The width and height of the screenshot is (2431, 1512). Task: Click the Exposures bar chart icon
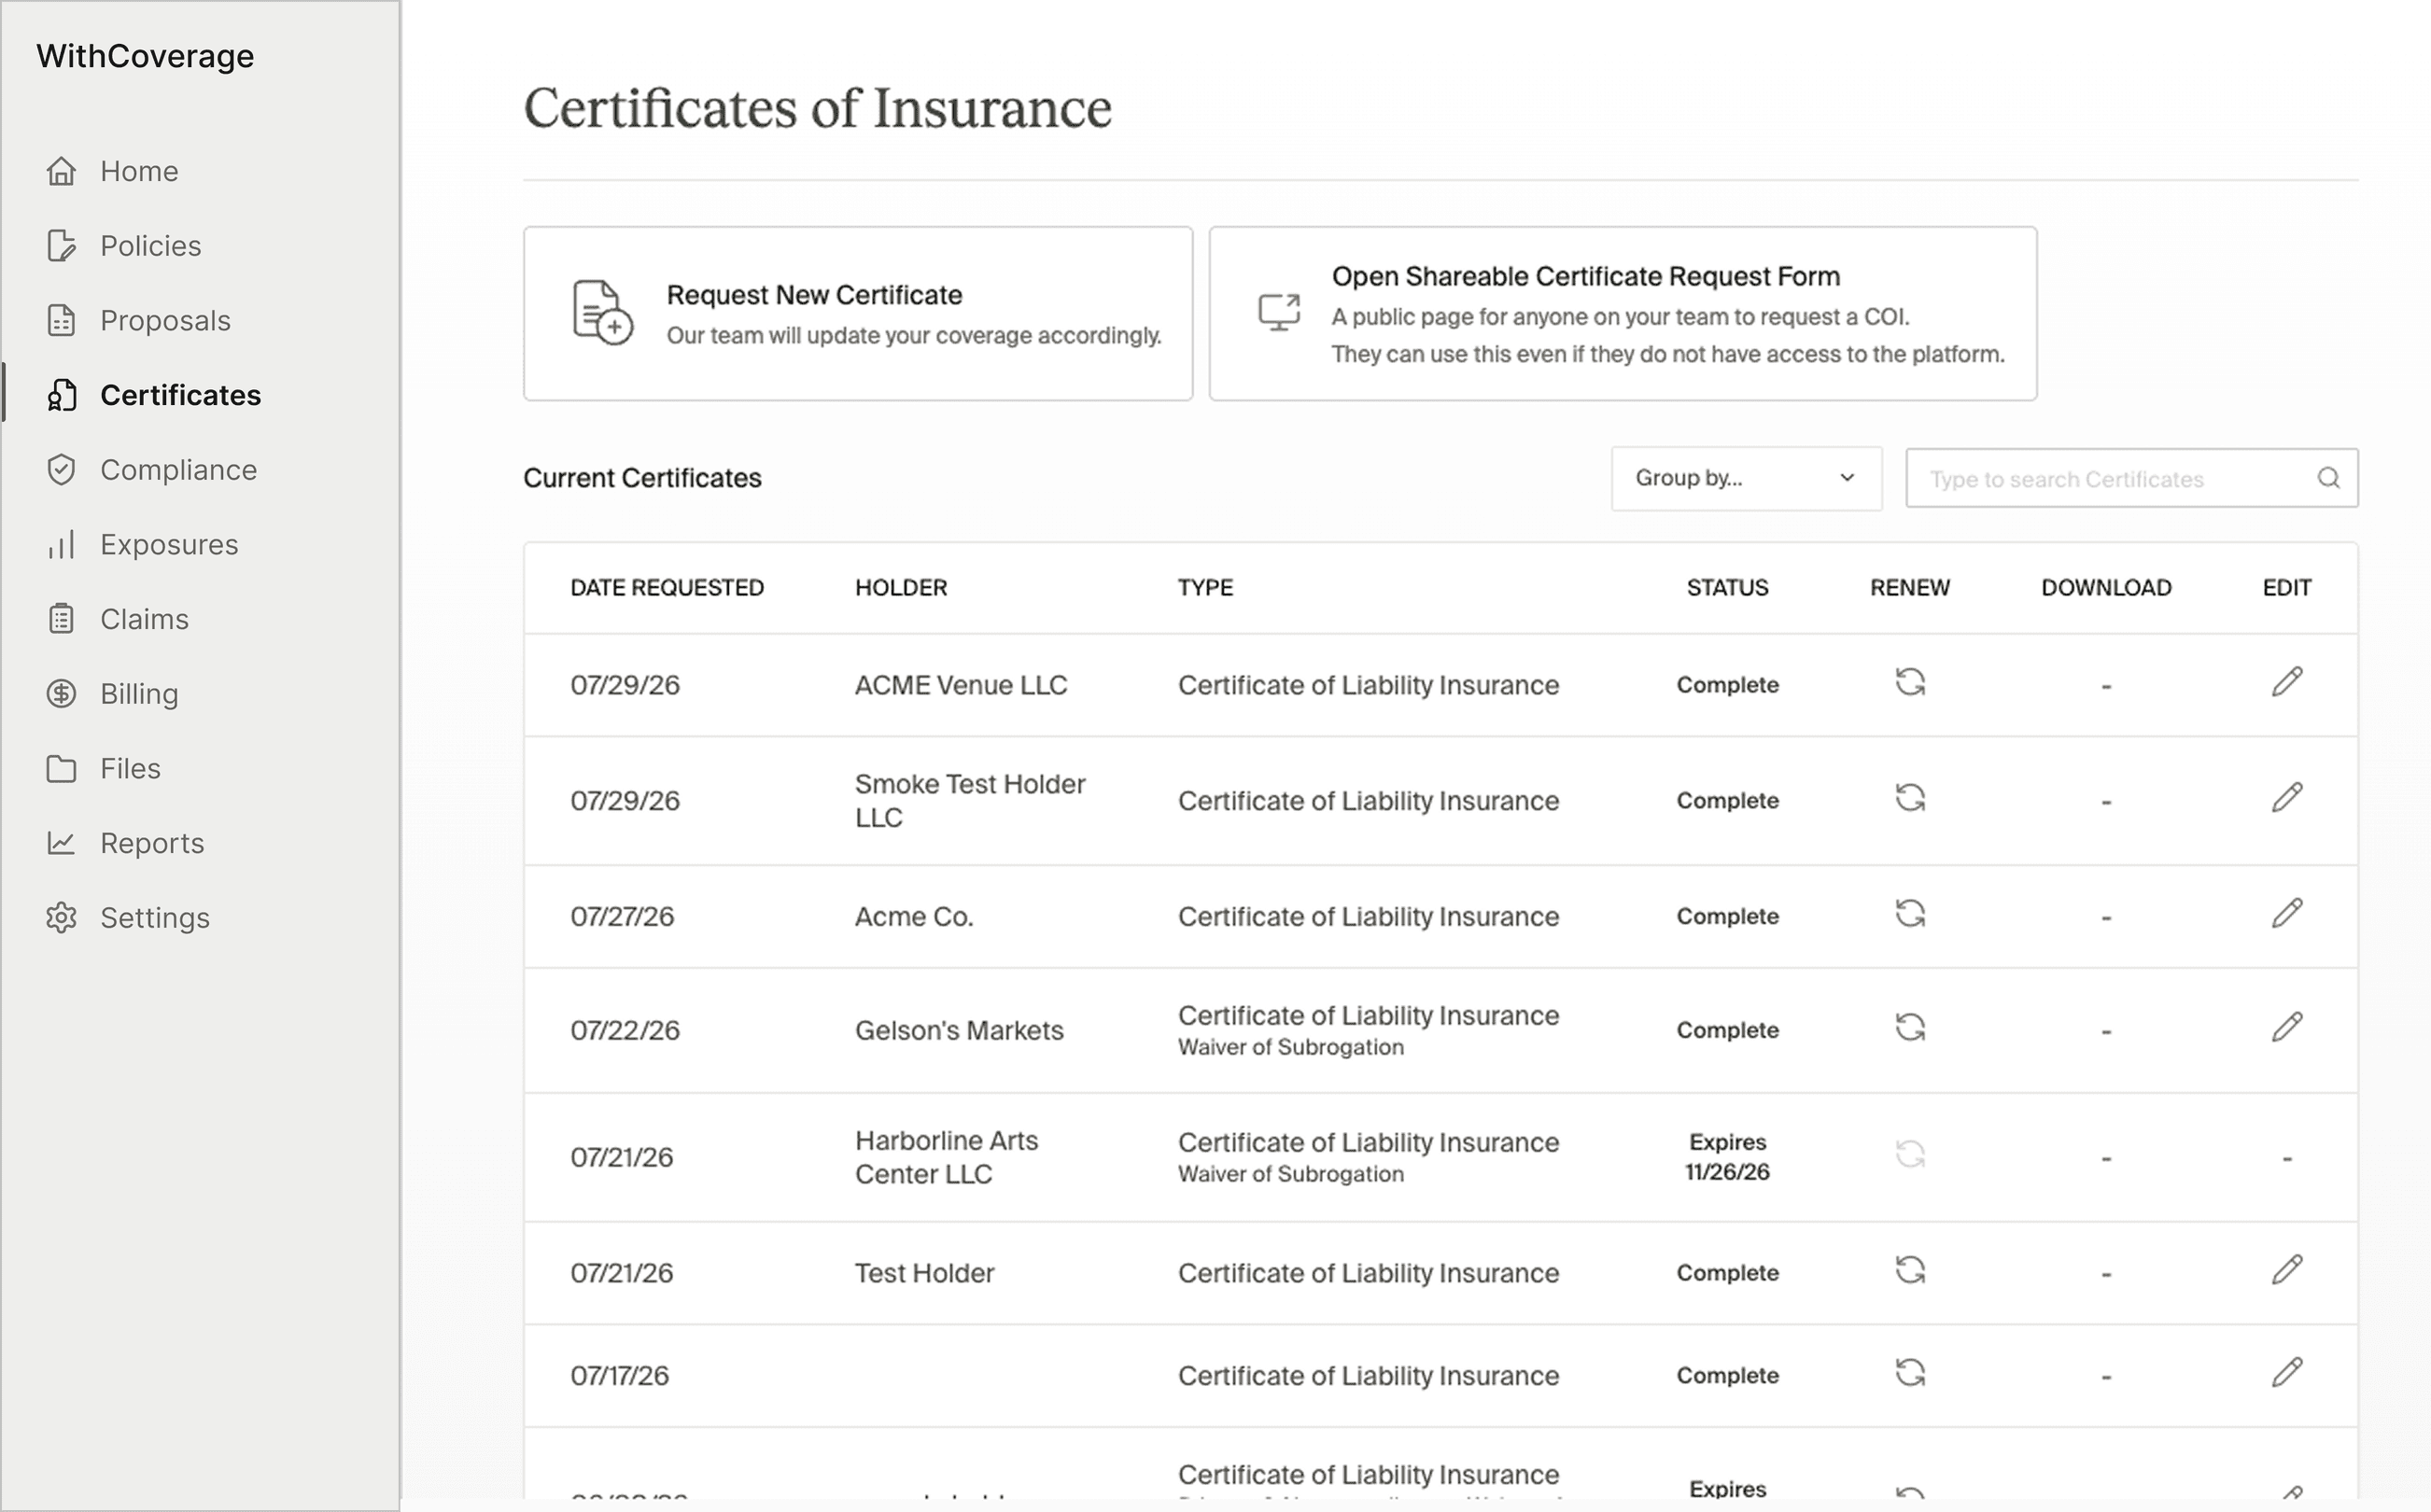tap(61, 545)
